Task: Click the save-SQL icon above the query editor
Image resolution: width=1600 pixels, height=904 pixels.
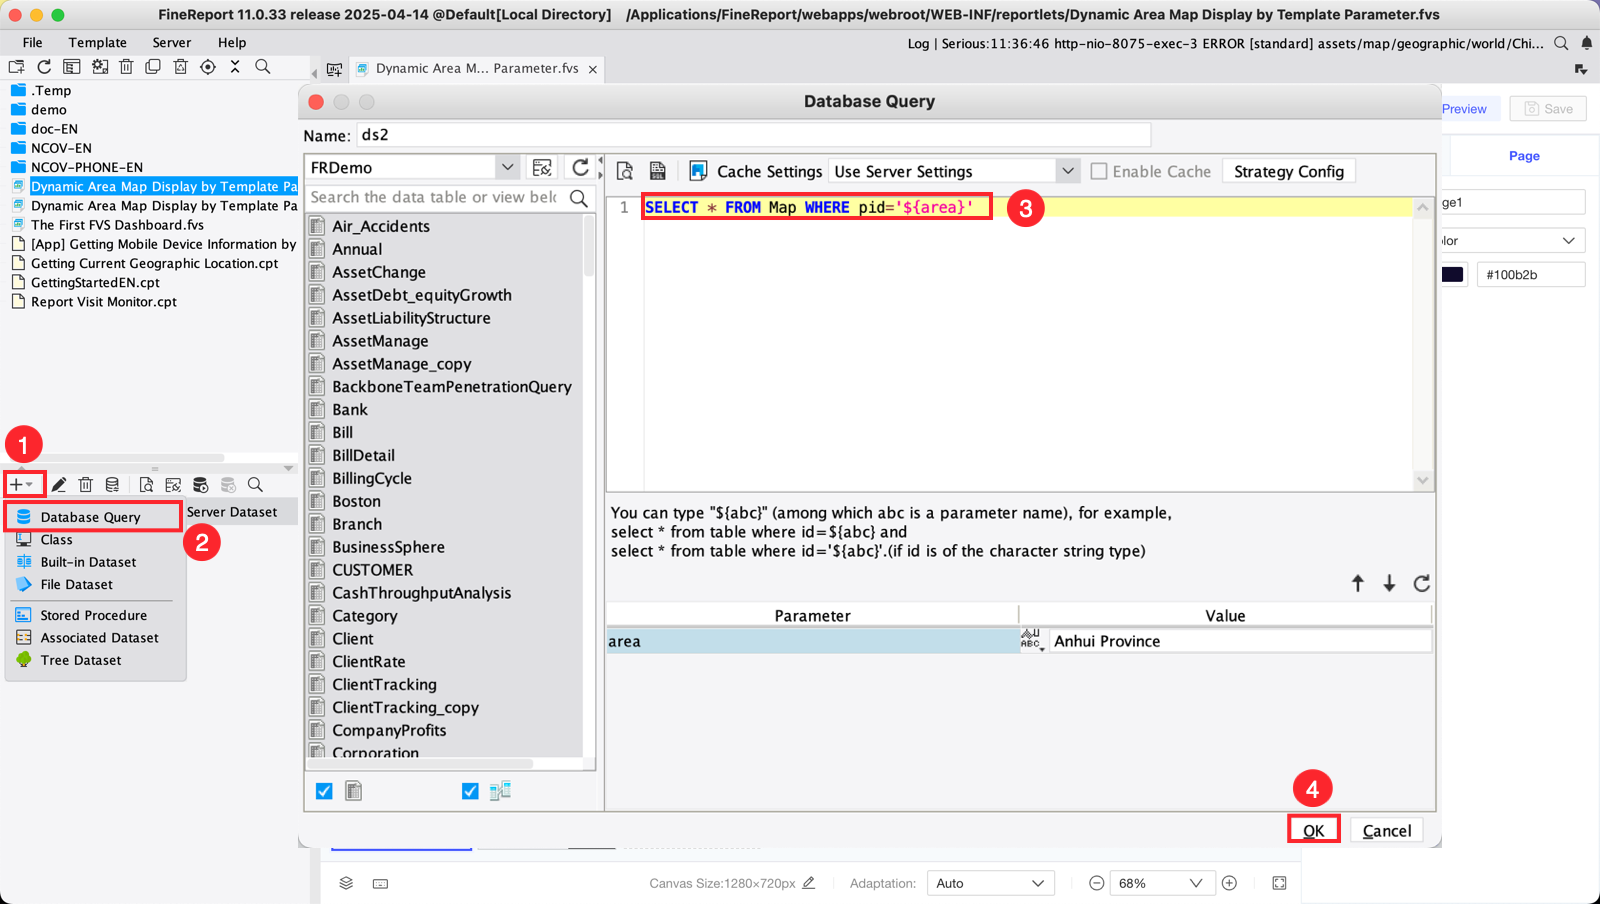Action: coord(658,171)
